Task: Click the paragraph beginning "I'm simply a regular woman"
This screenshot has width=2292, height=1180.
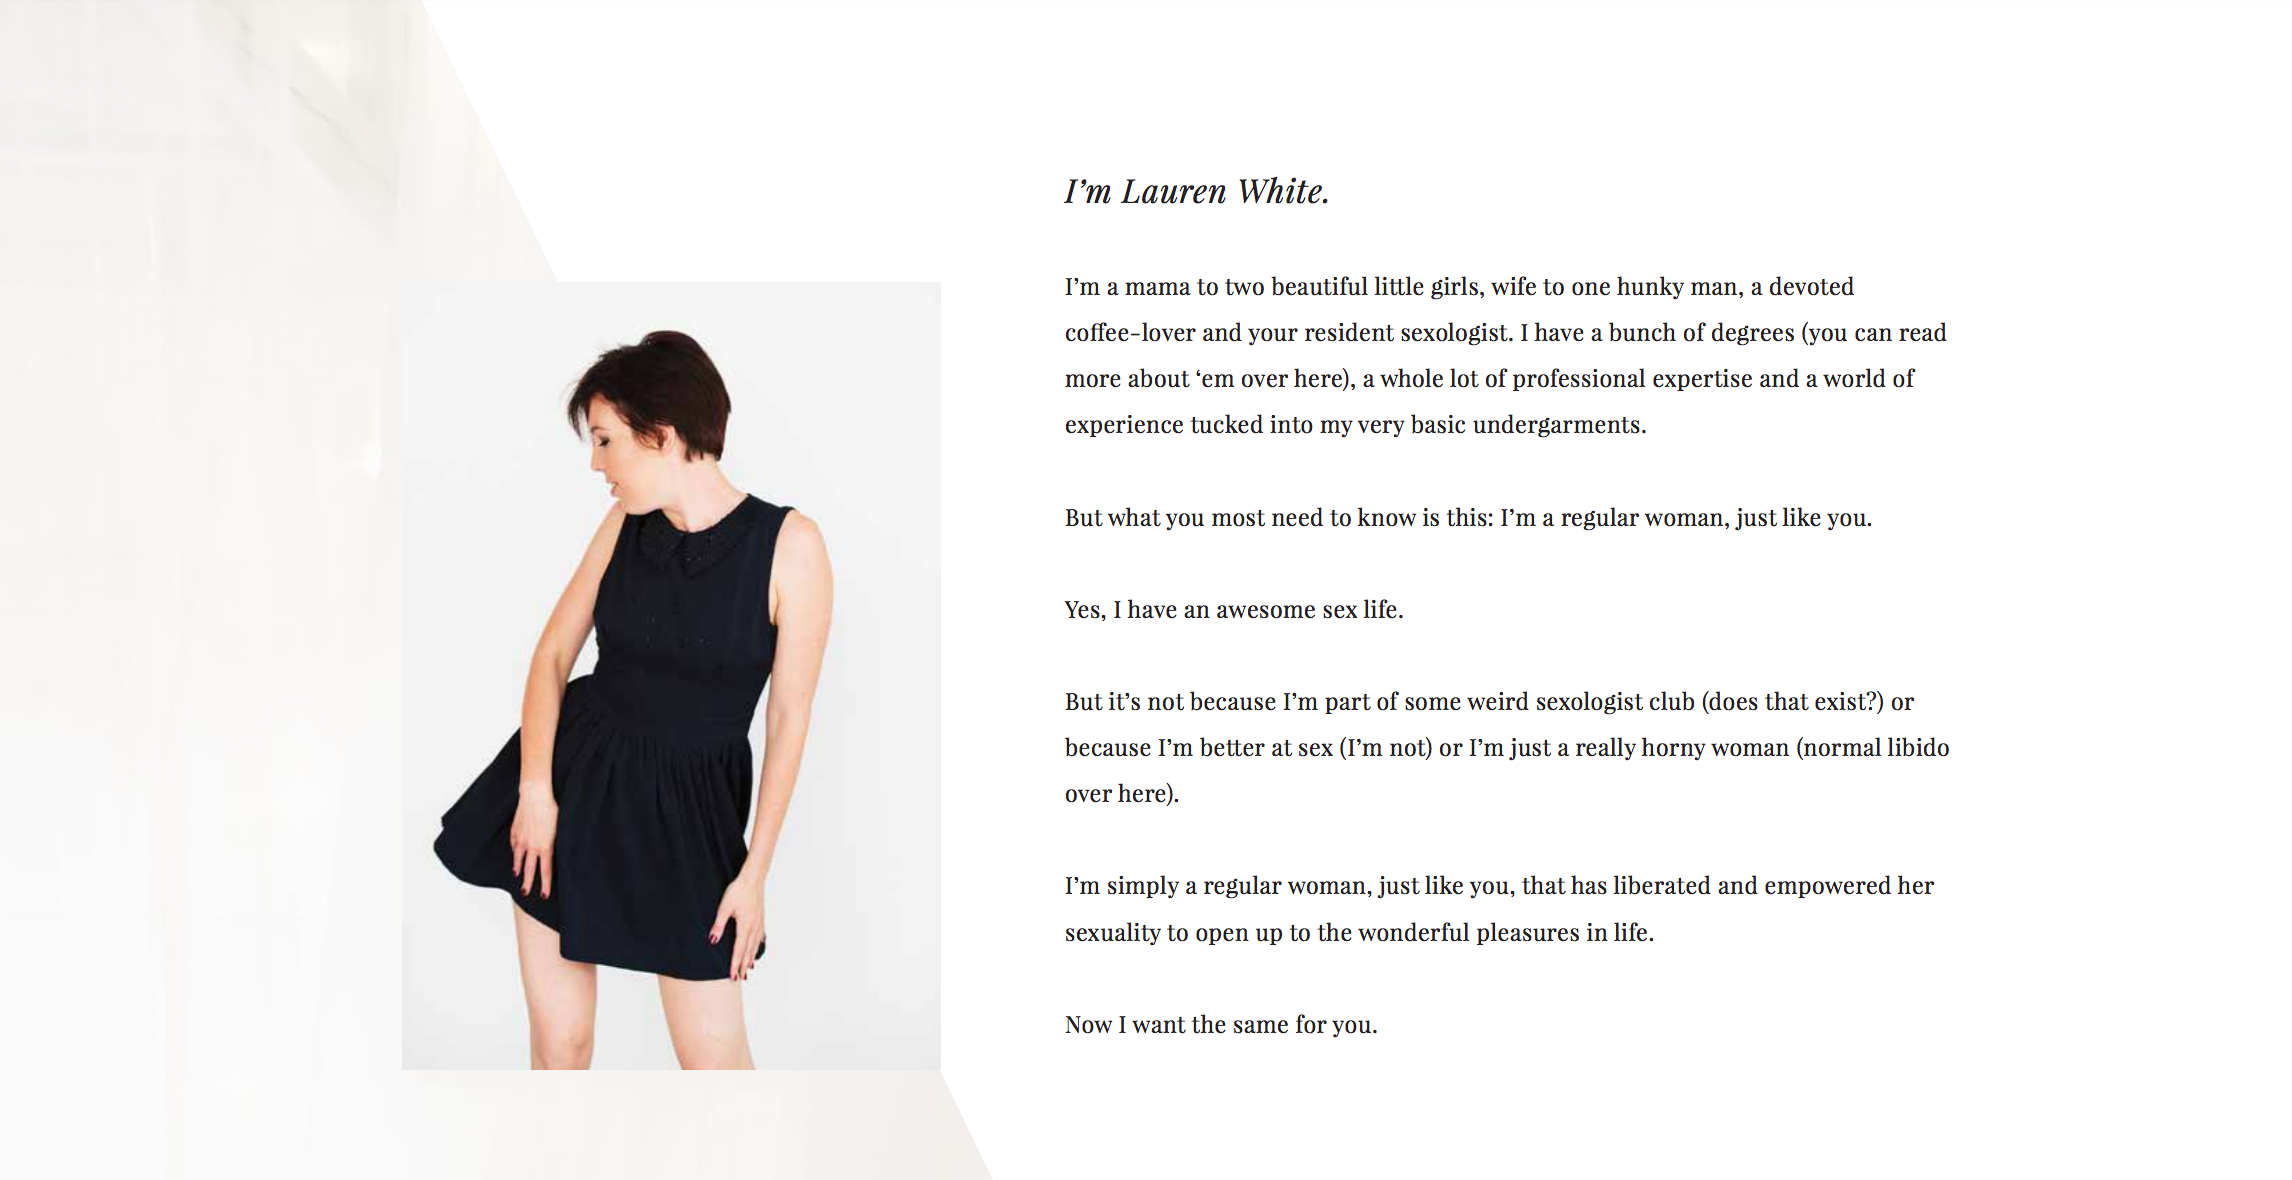Action: coord(1499,909)
